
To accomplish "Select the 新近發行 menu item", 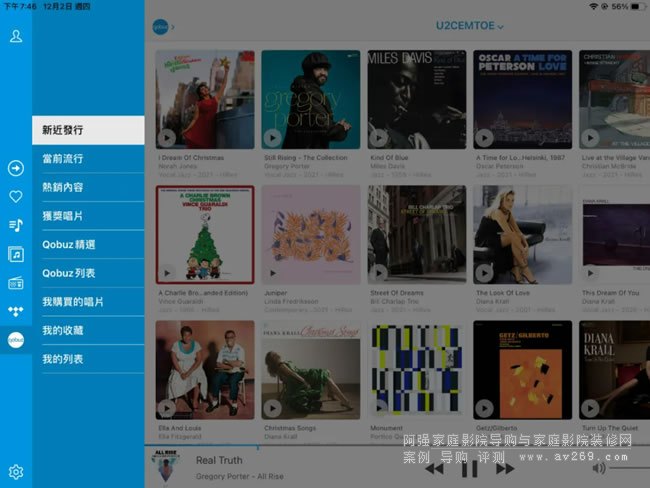I will (88, 130).
